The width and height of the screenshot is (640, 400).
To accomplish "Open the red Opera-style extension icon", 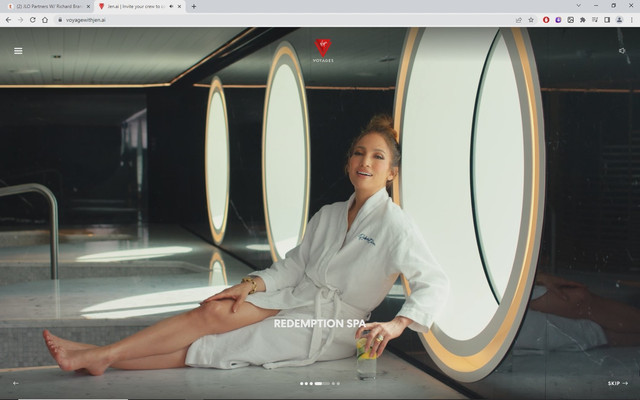I will (x=546, y=20).
